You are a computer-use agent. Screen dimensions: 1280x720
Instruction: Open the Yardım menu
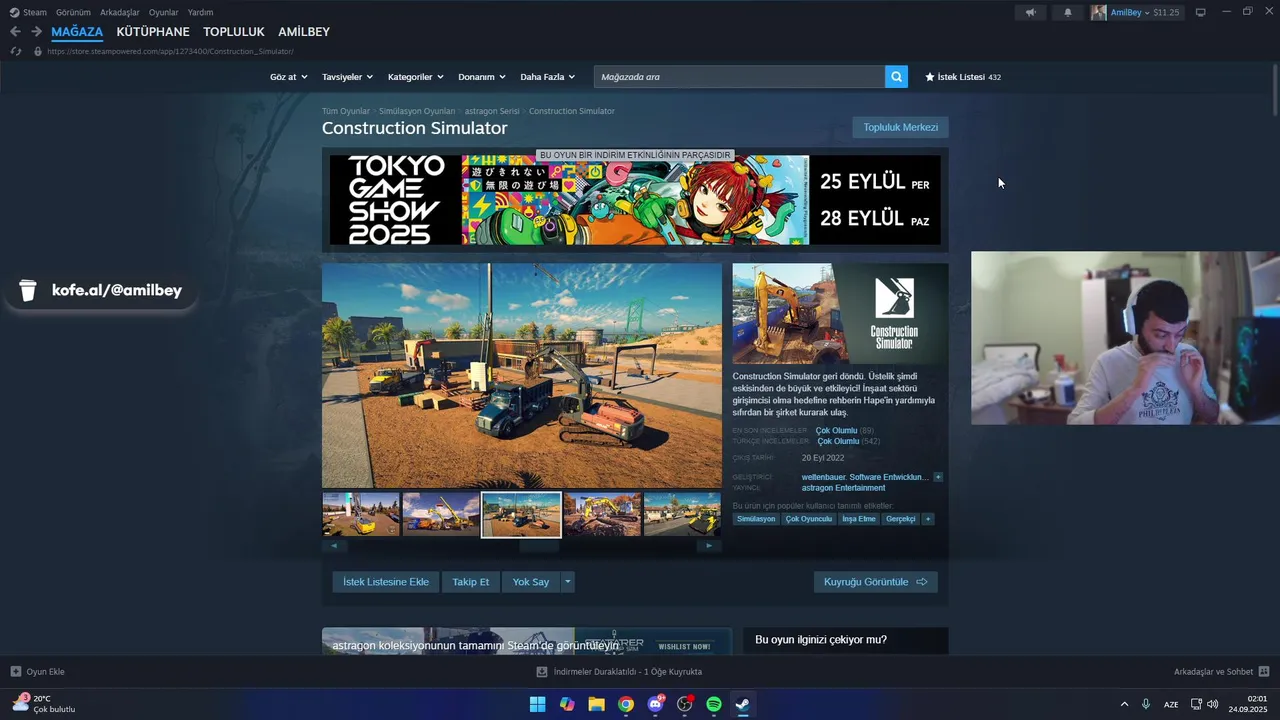(201, 12)
